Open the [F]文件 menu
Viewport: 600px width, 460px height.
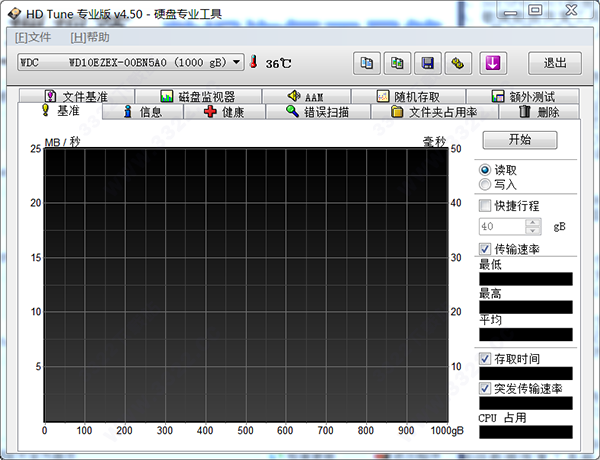[33, 37]
